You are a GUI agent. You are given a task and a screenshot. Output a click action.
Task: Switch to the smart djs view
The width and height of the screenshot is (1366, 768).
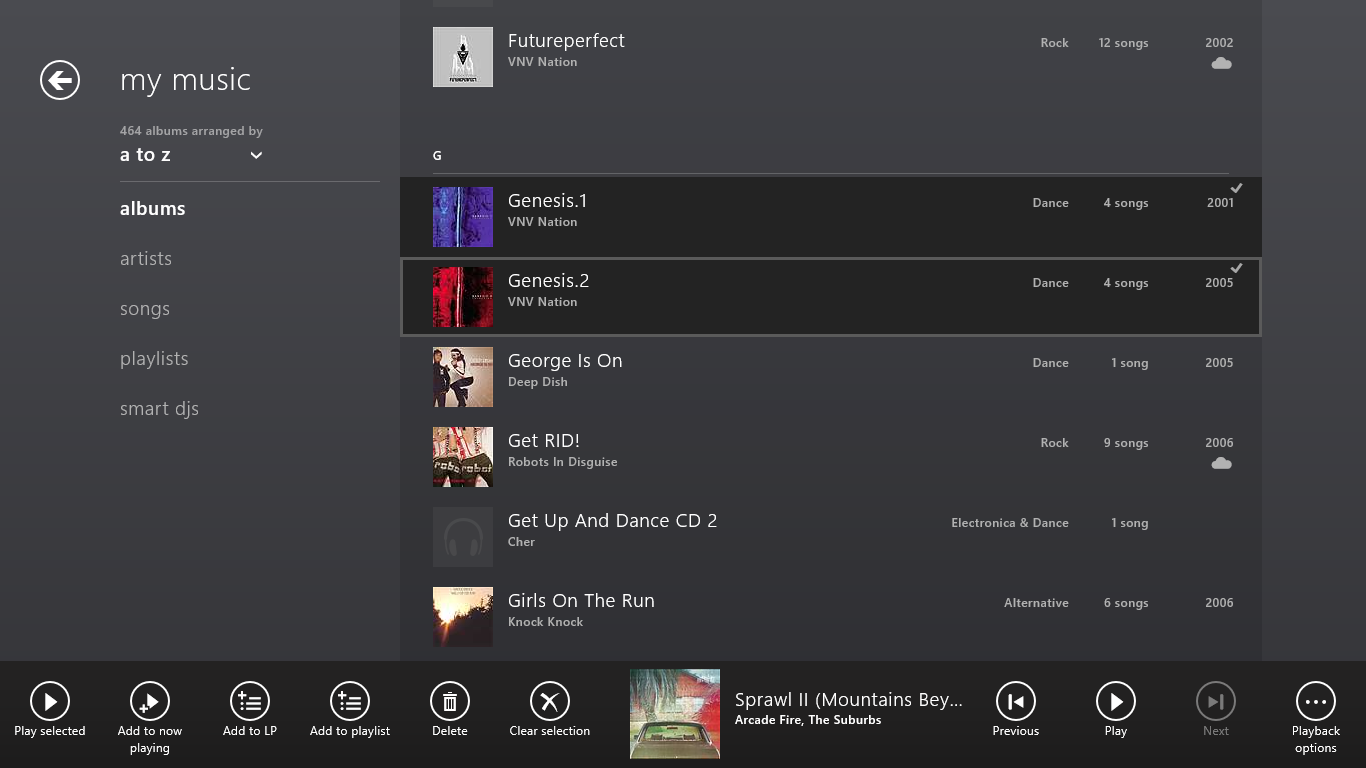coord(159,409)
